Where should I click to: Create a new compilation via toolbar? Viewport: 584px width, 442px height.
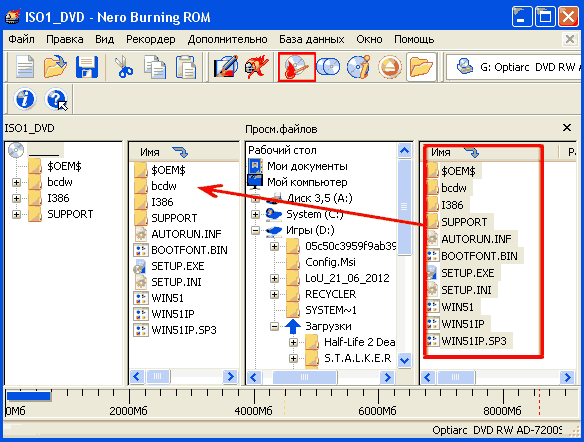25,67
